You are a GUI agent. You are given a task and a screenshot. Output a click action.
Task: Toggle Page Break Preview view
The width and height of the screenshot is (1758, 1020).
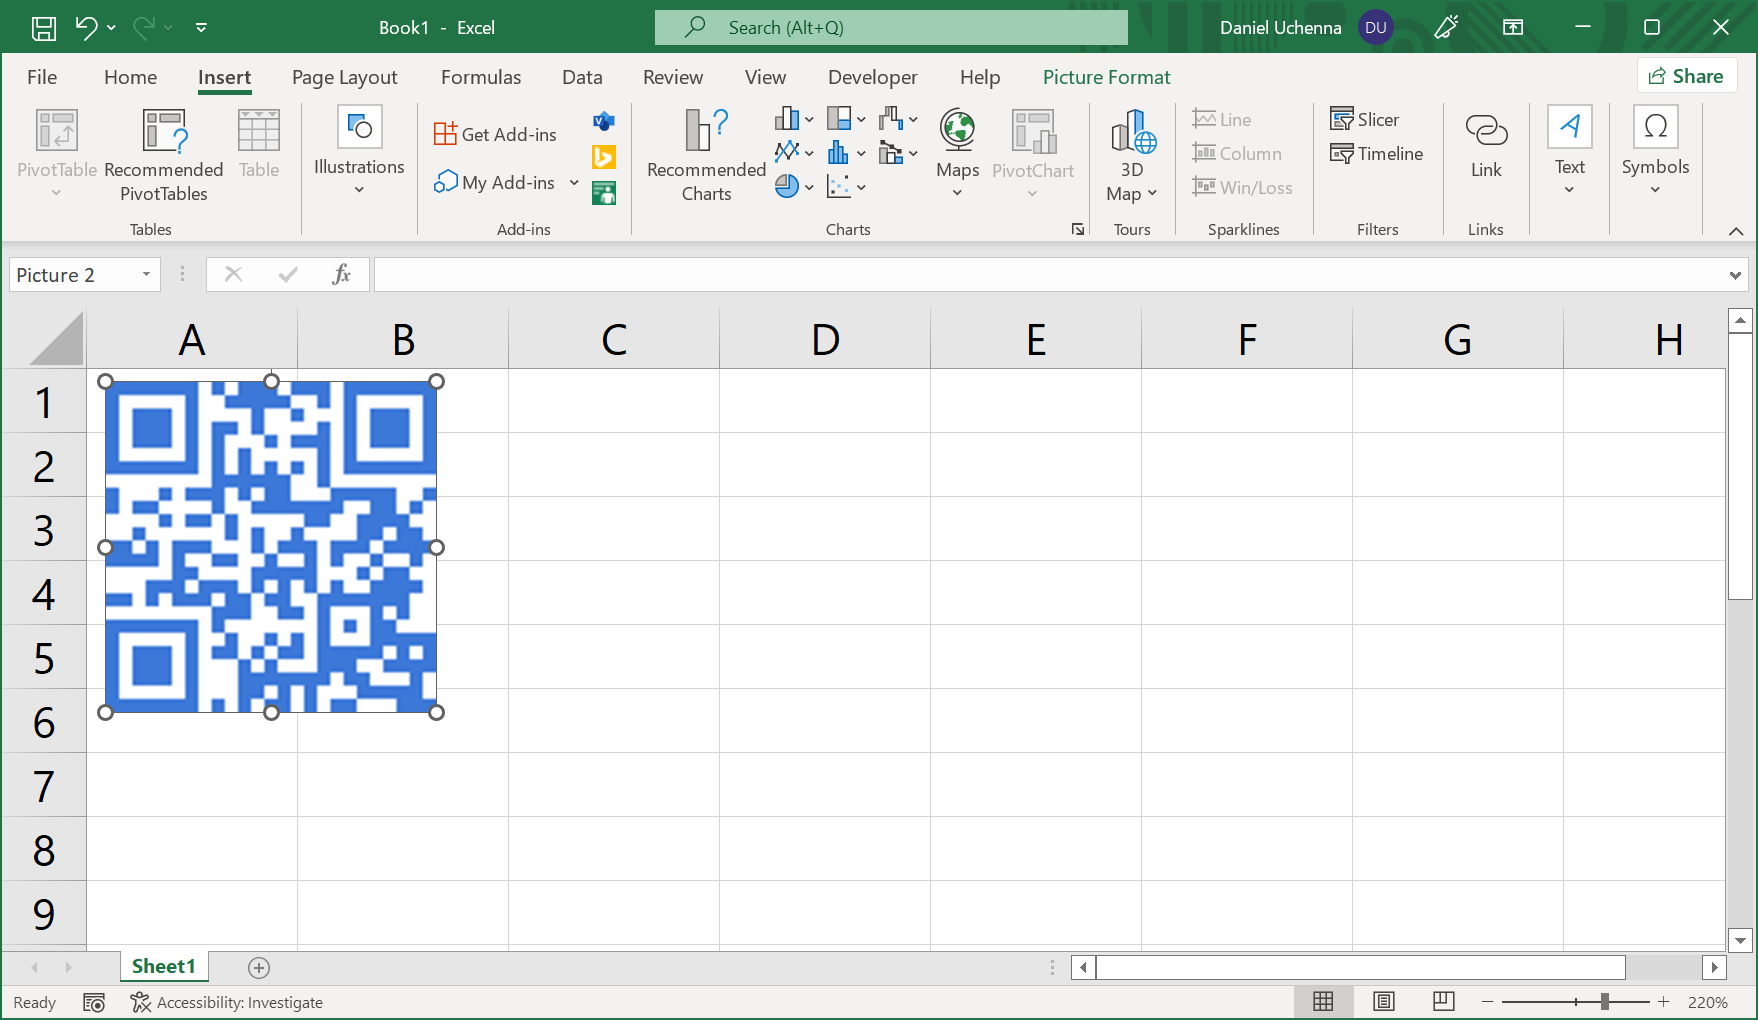1443,1002
